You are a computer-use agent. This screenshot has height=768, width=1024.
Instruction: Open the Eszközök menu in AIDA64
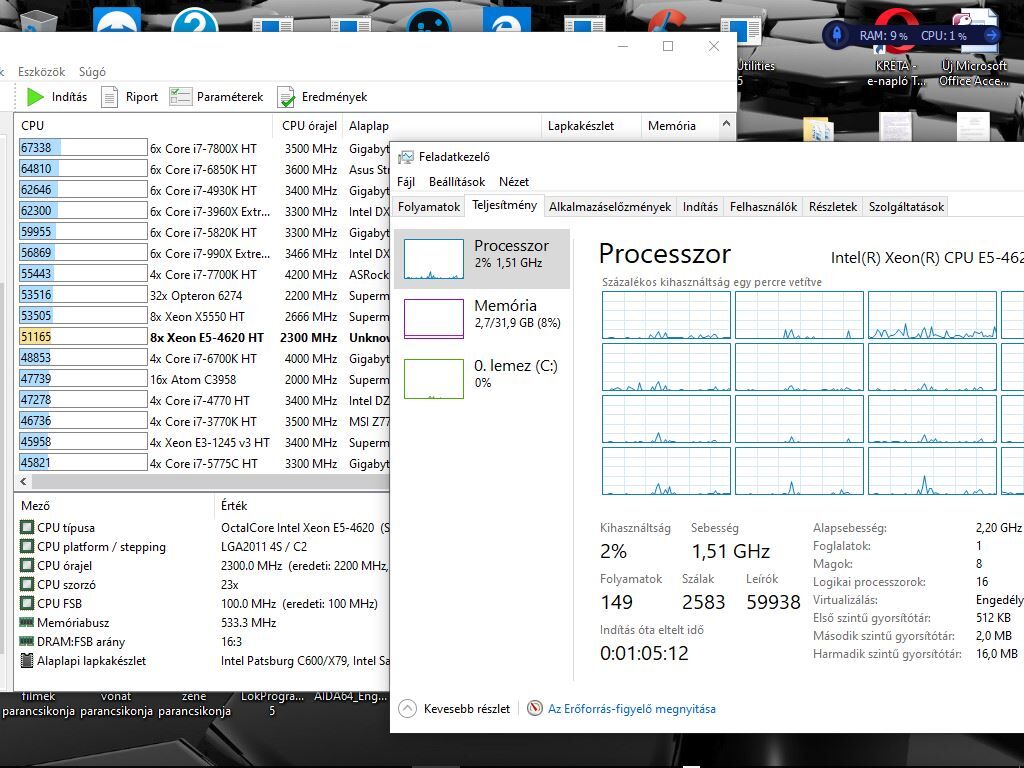click(x=42, y=72)
